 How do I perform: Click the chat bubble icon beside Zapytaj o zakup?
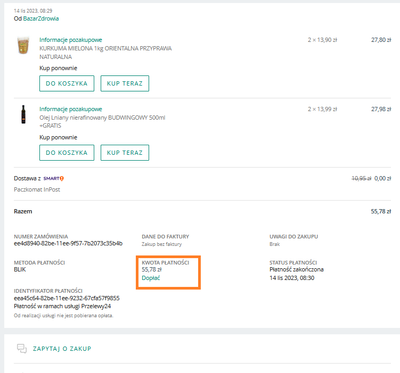(x=22, y=349)
